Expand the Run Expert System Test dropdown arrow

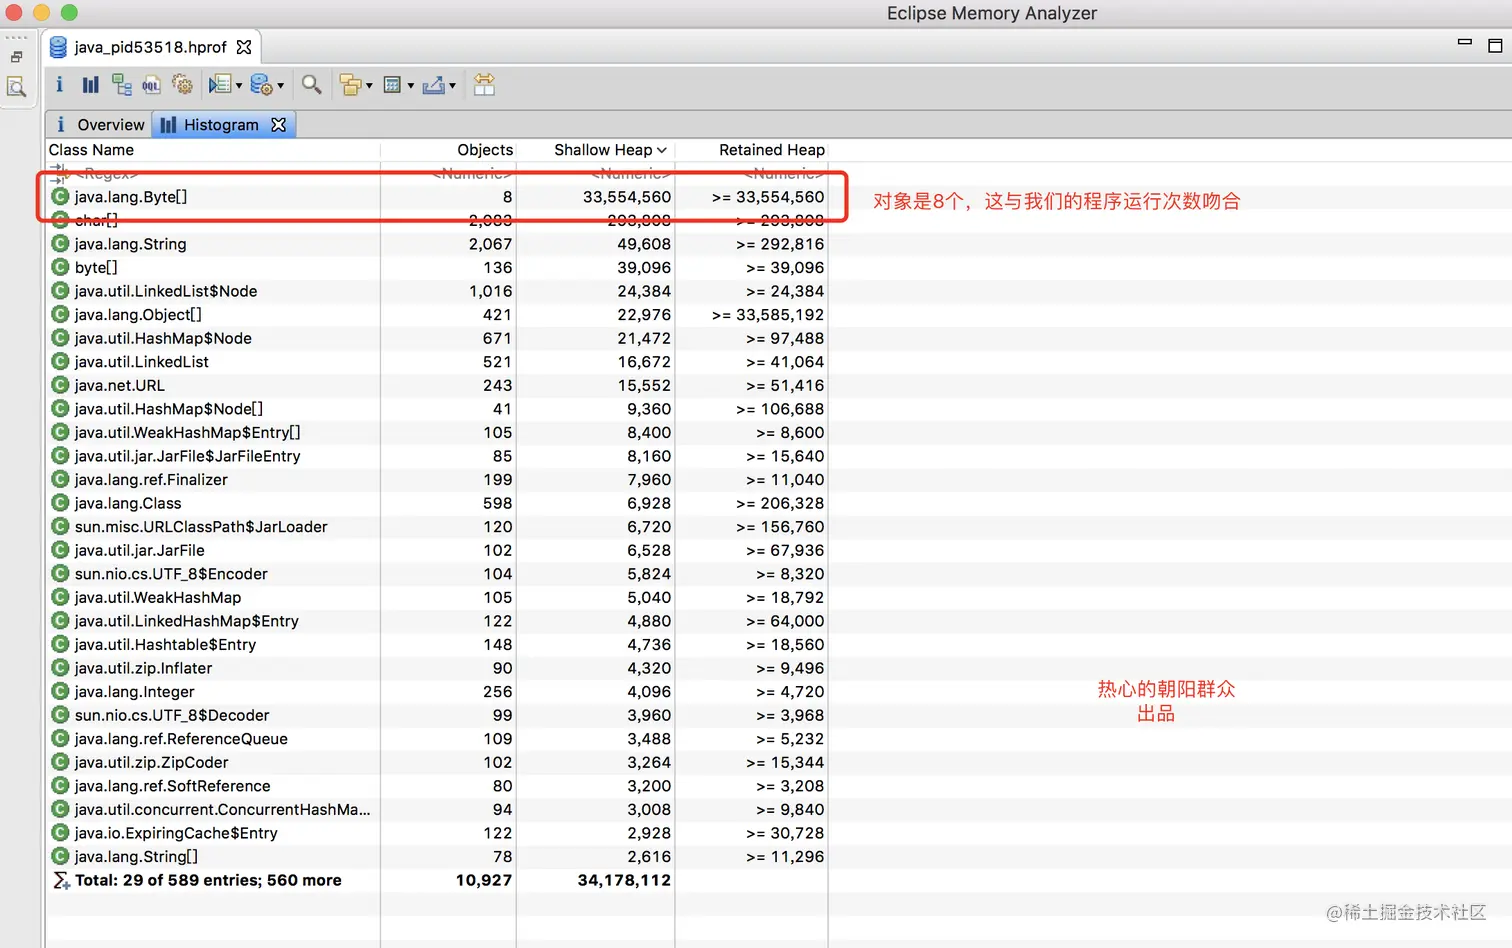click(x=239, y=86)
